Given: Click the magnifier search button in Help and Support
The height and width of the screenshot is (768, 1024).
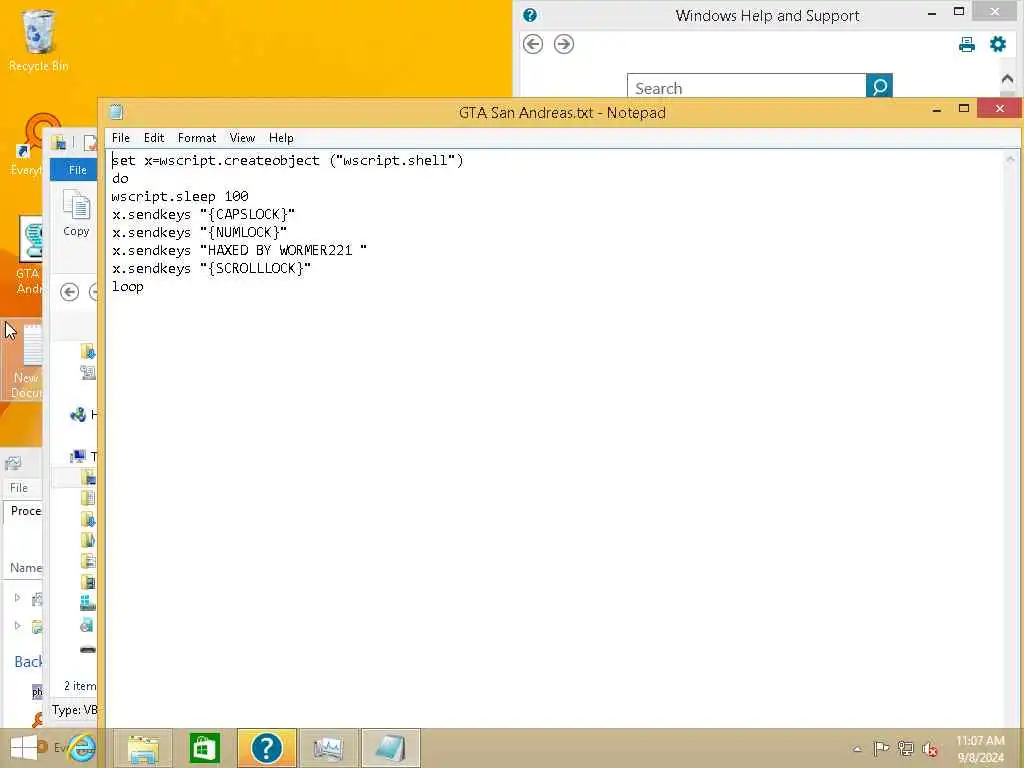Looking at the screenshot, I should (879, 86).
